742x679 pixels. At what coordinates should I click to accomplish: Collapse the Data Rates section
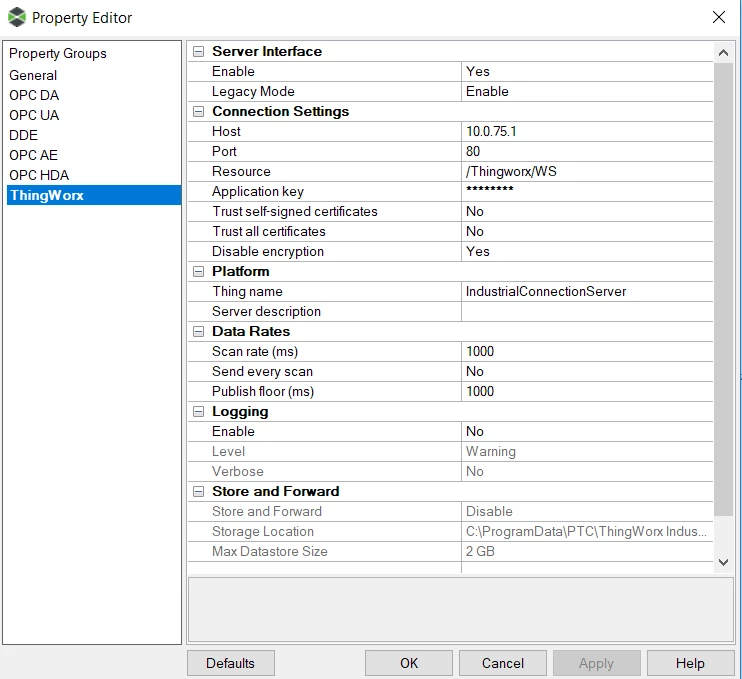pos(198,331)
